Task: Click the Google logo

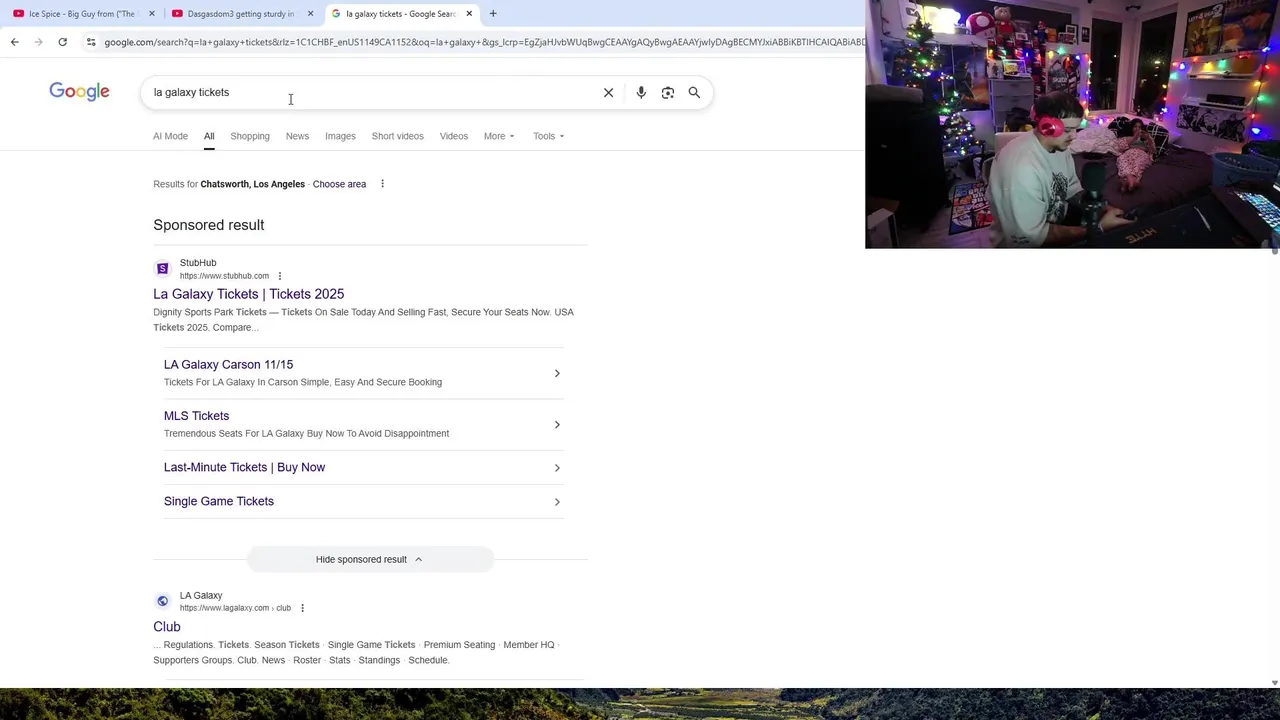Action: pos(79,92)
